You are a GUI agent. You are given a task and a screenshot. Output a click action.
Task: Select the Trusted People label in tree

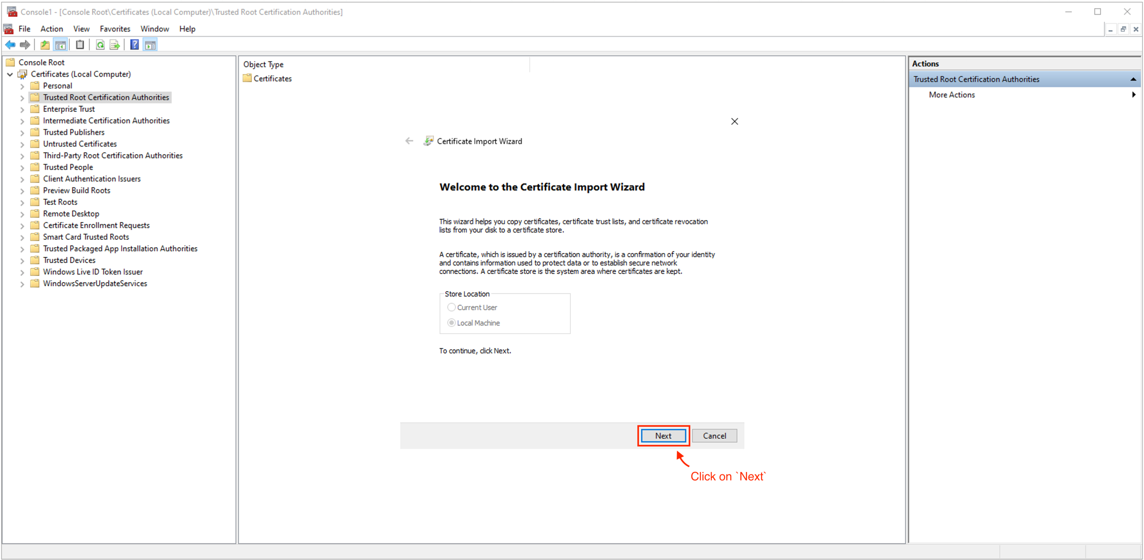tap(68, 168)
